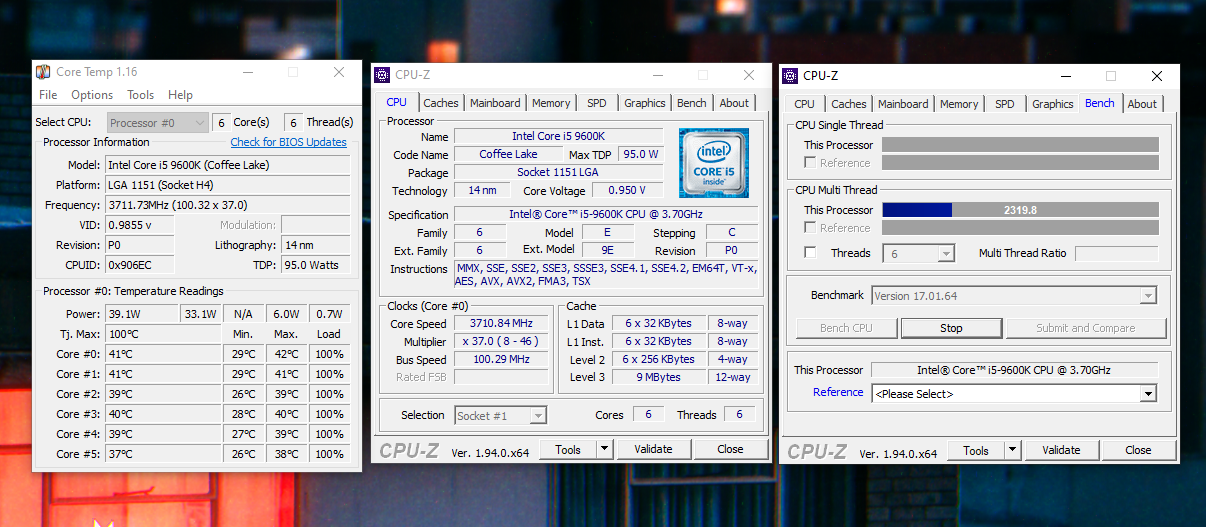Click the Power reading 39.1W

pos(142,314)
